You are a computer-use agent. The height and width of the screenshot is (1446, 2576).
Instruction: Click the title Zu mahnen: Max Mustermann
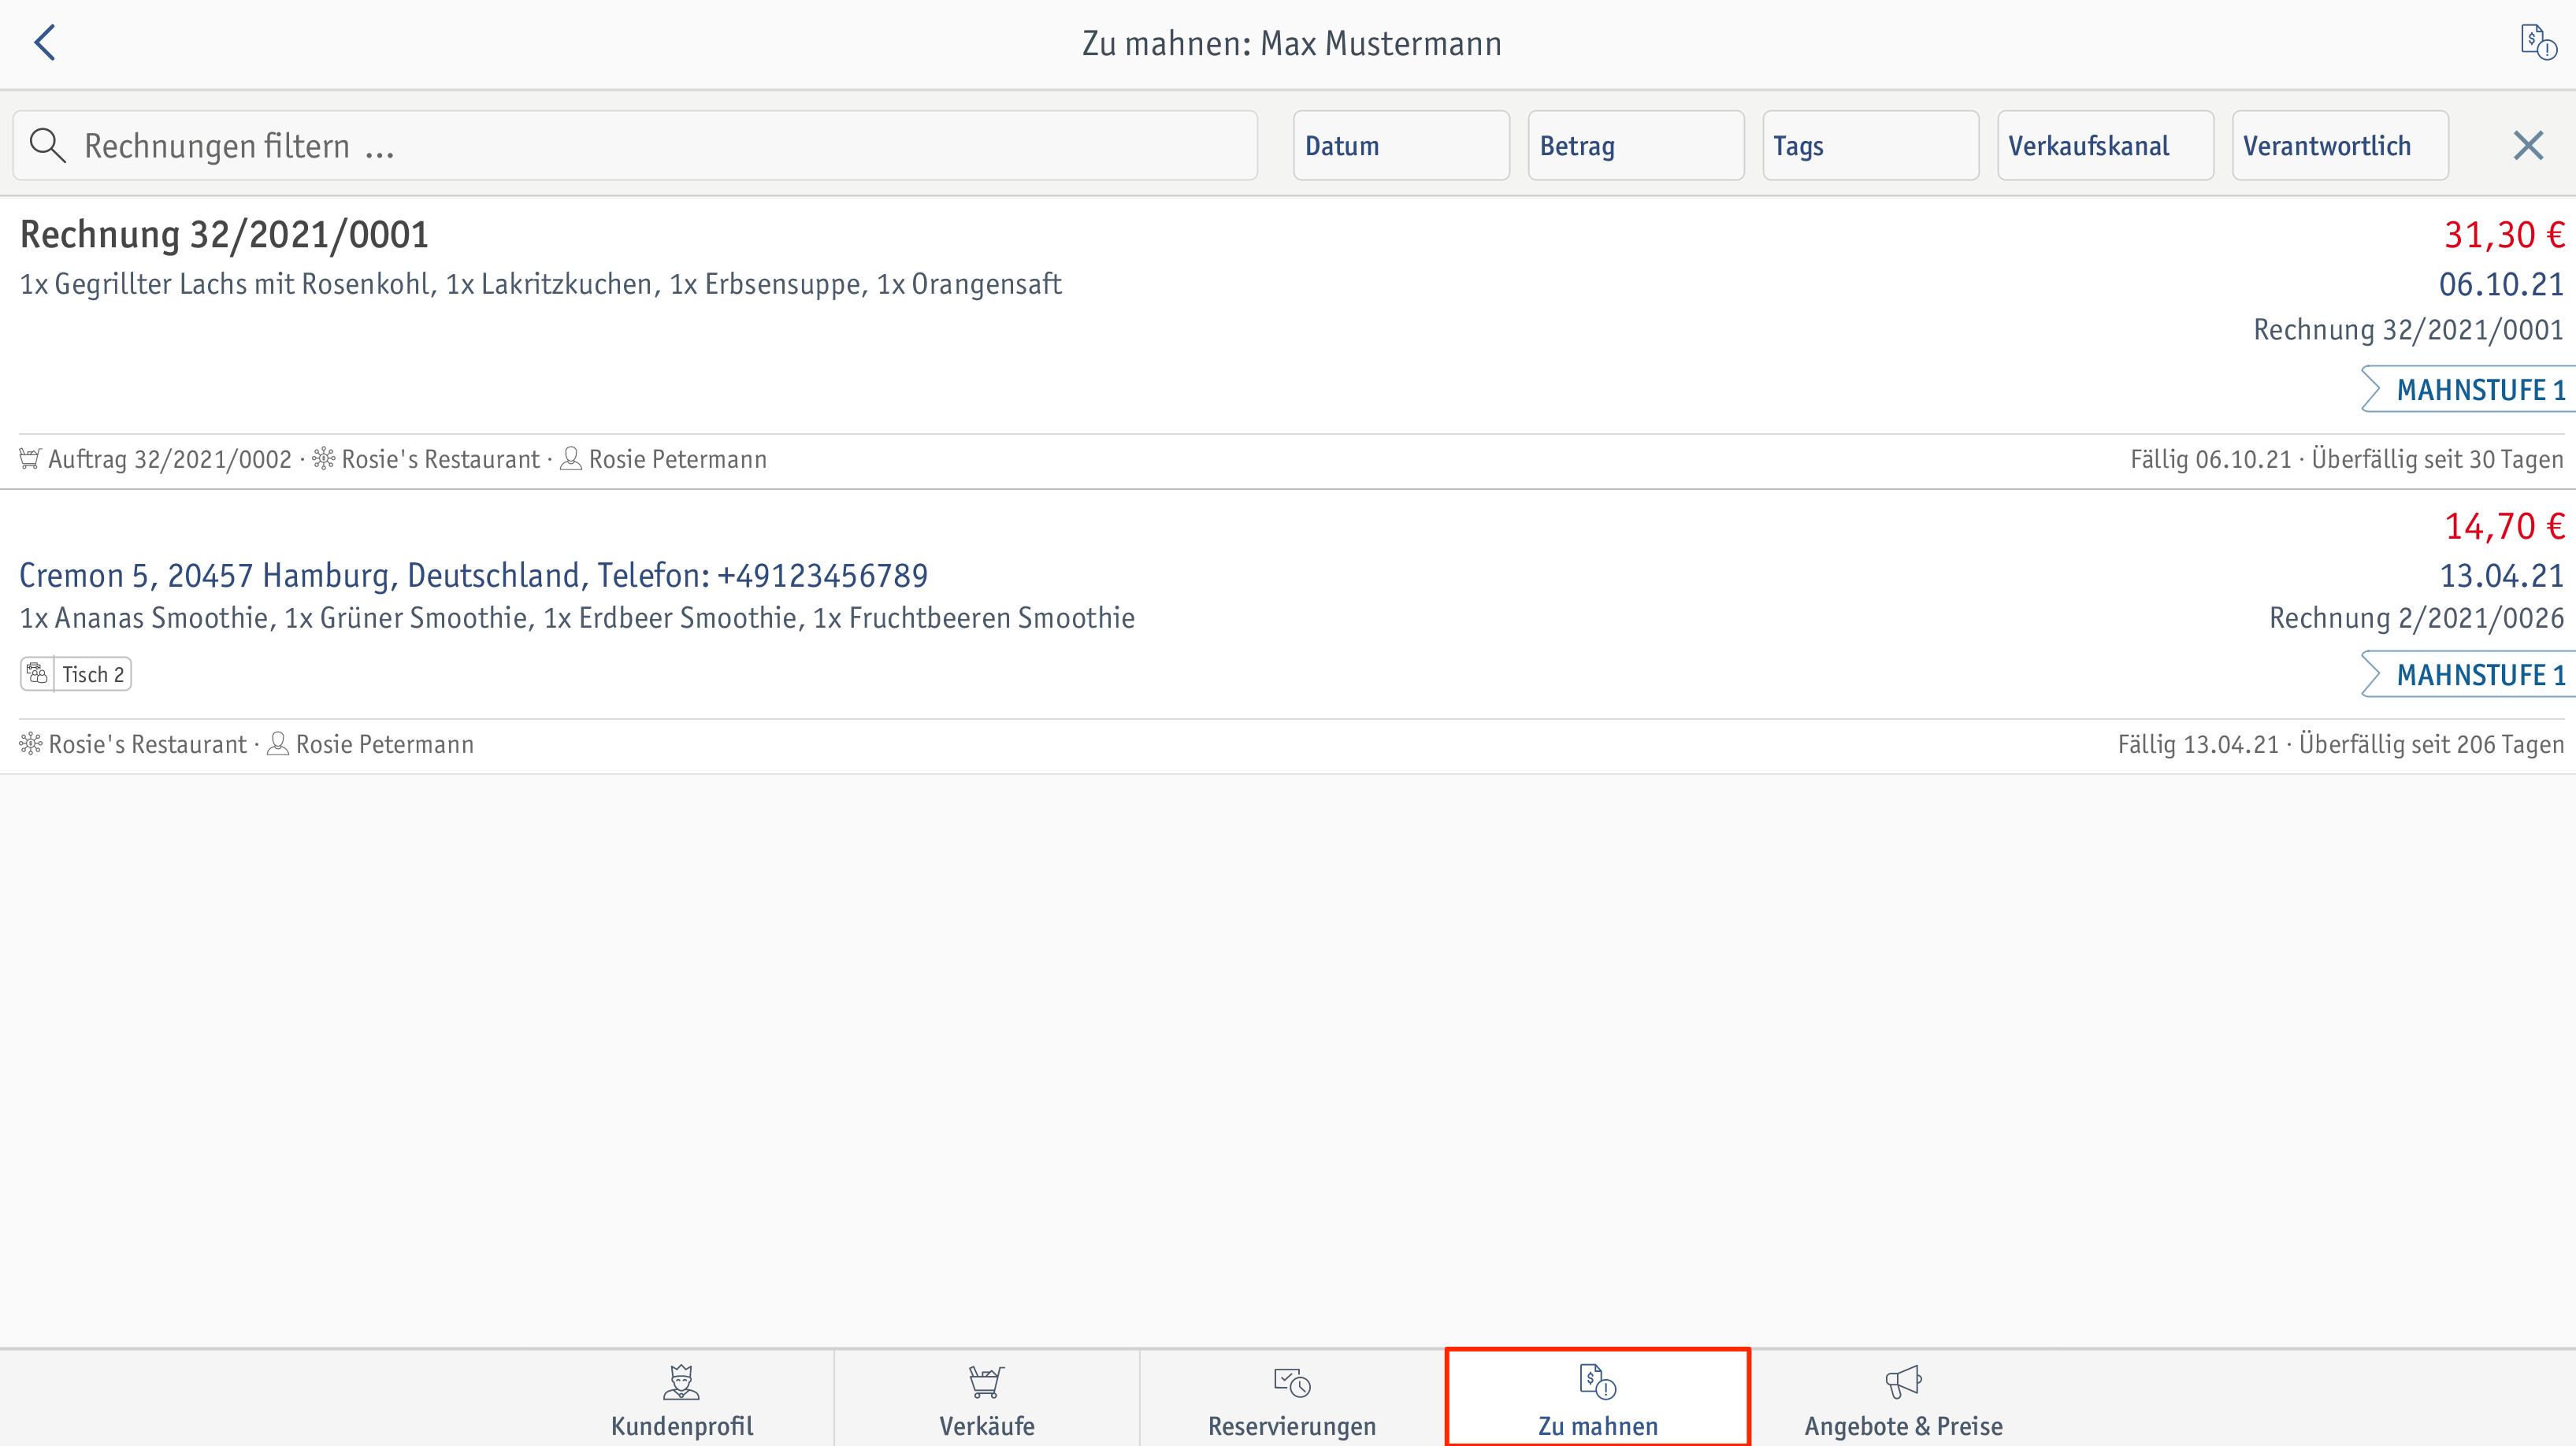point(1291,43)
